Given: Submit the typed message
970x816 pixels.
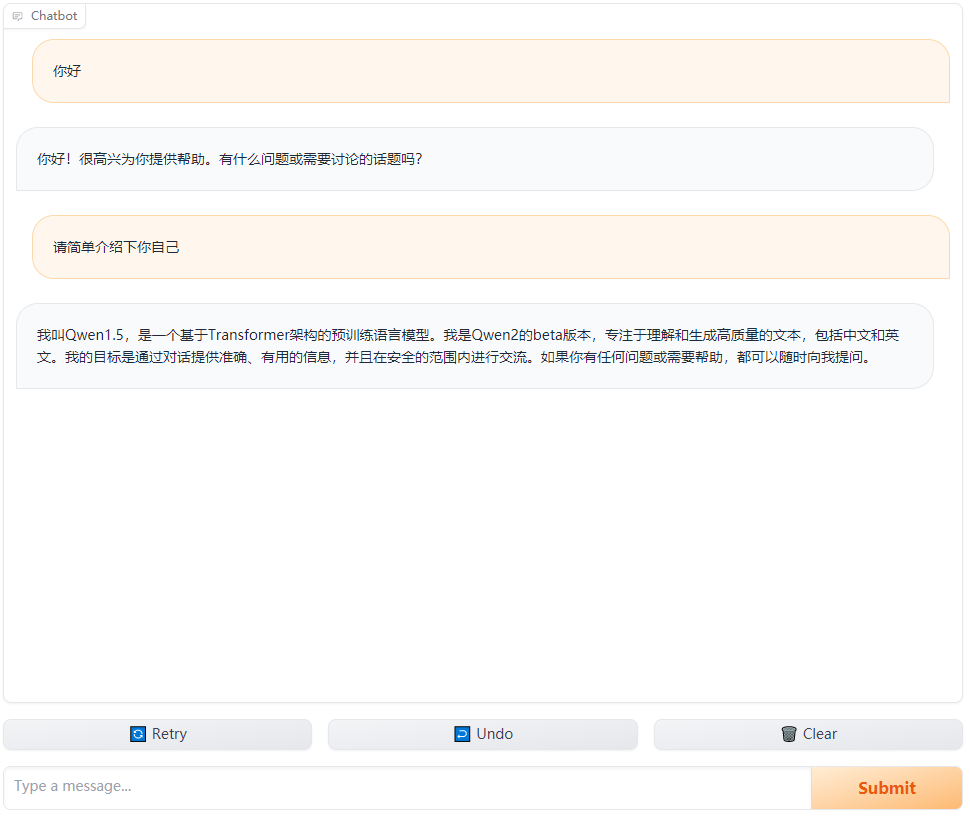Looking at the screenshot, I should [886, 788].
